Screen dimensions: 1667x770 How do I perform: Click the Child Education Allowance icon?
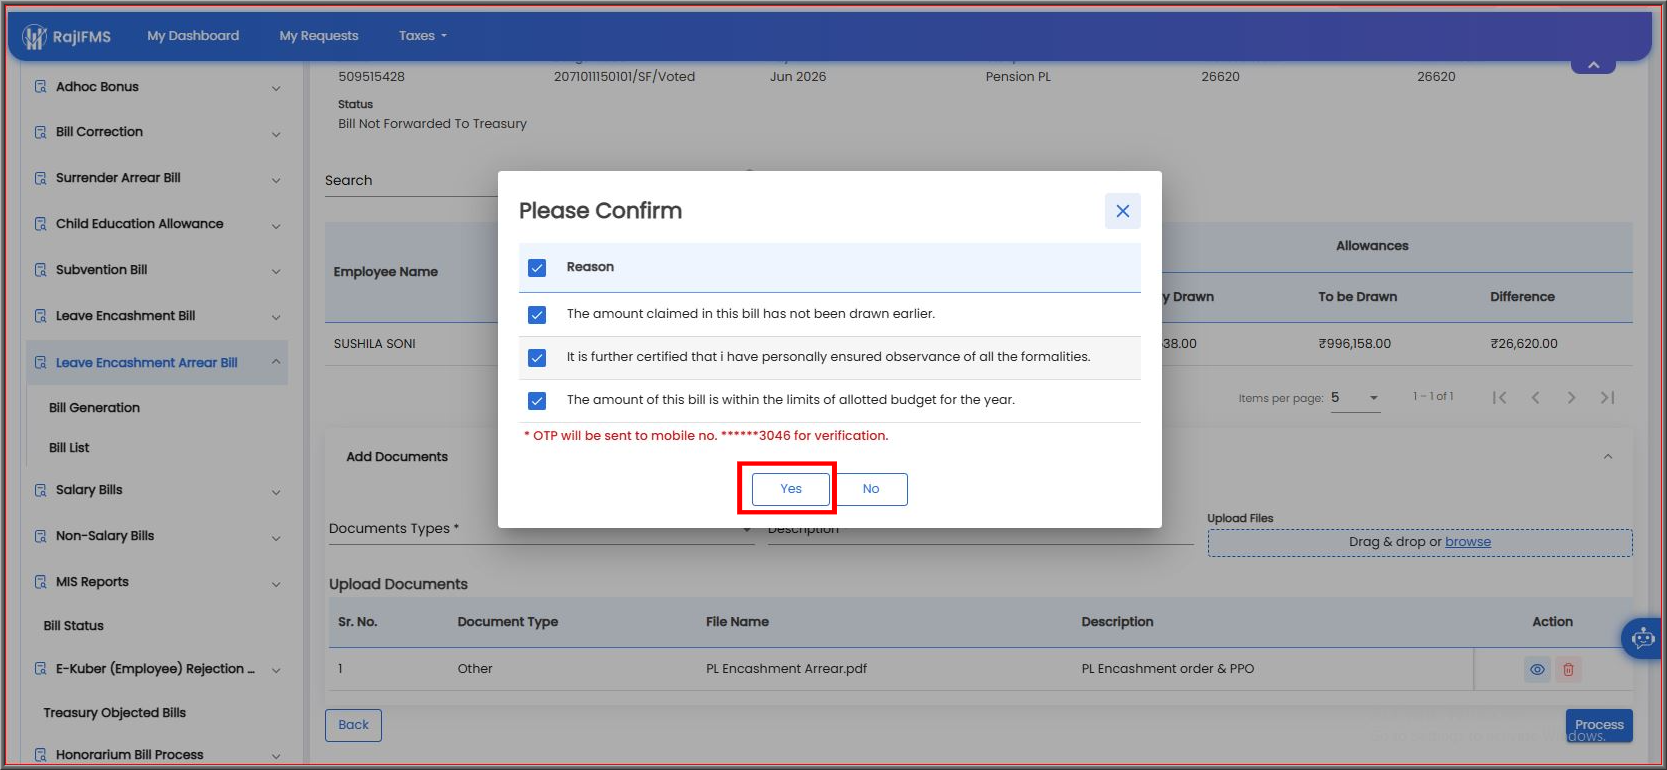tap(40, 224)
